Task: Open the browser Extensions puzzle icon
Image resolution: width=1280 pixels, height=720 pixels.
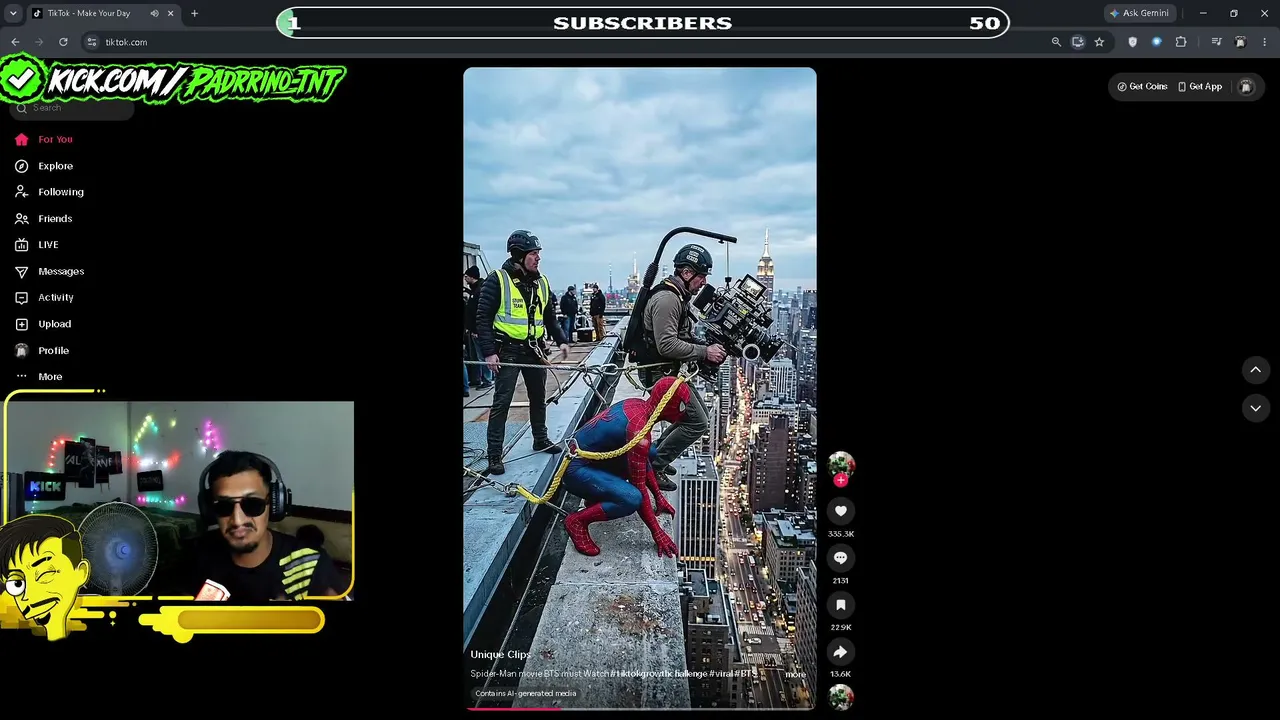Action: [x=1181, y=42]
